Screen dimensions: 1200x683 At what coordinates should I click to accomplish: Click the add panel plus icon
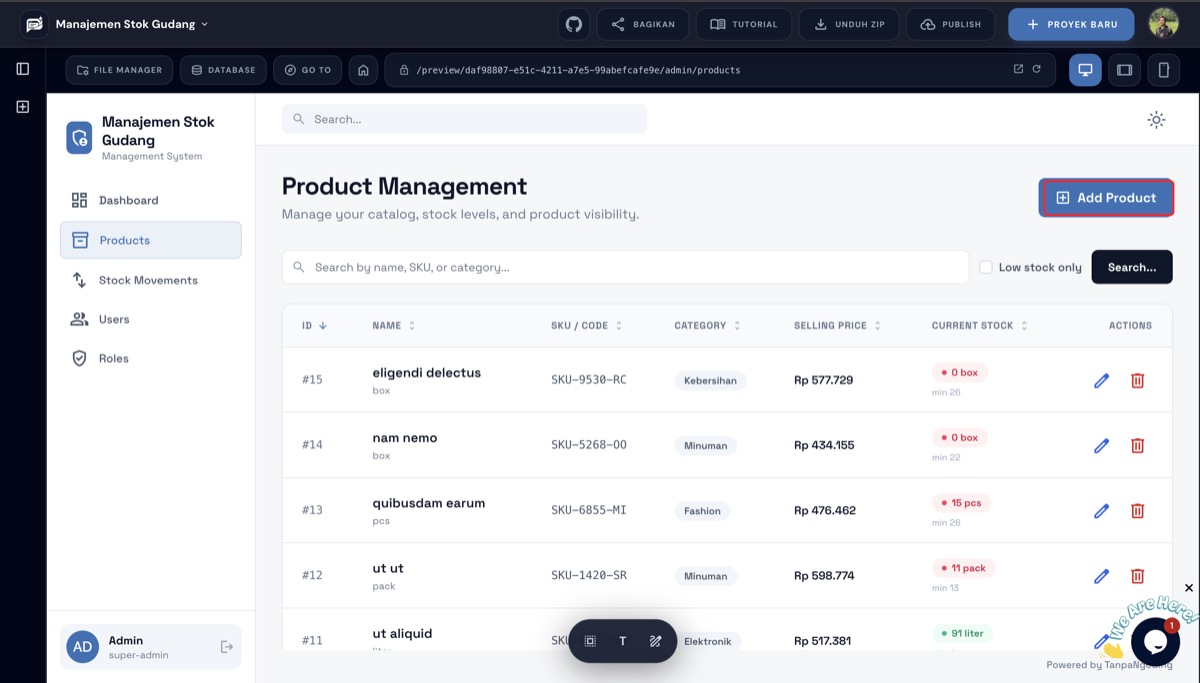click(23, 106)
